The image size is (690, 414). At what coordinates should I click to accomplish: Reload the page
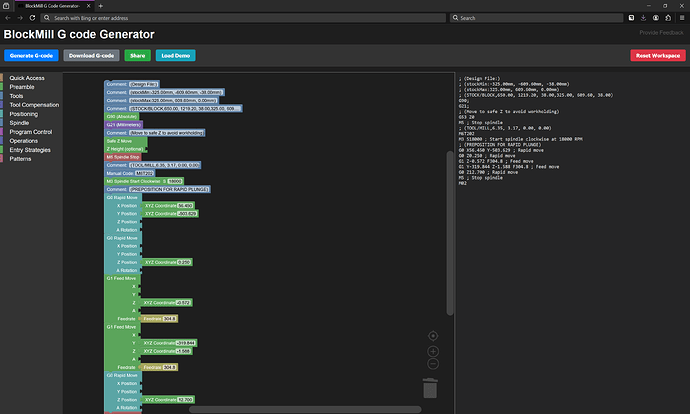(x=32, y=18)
